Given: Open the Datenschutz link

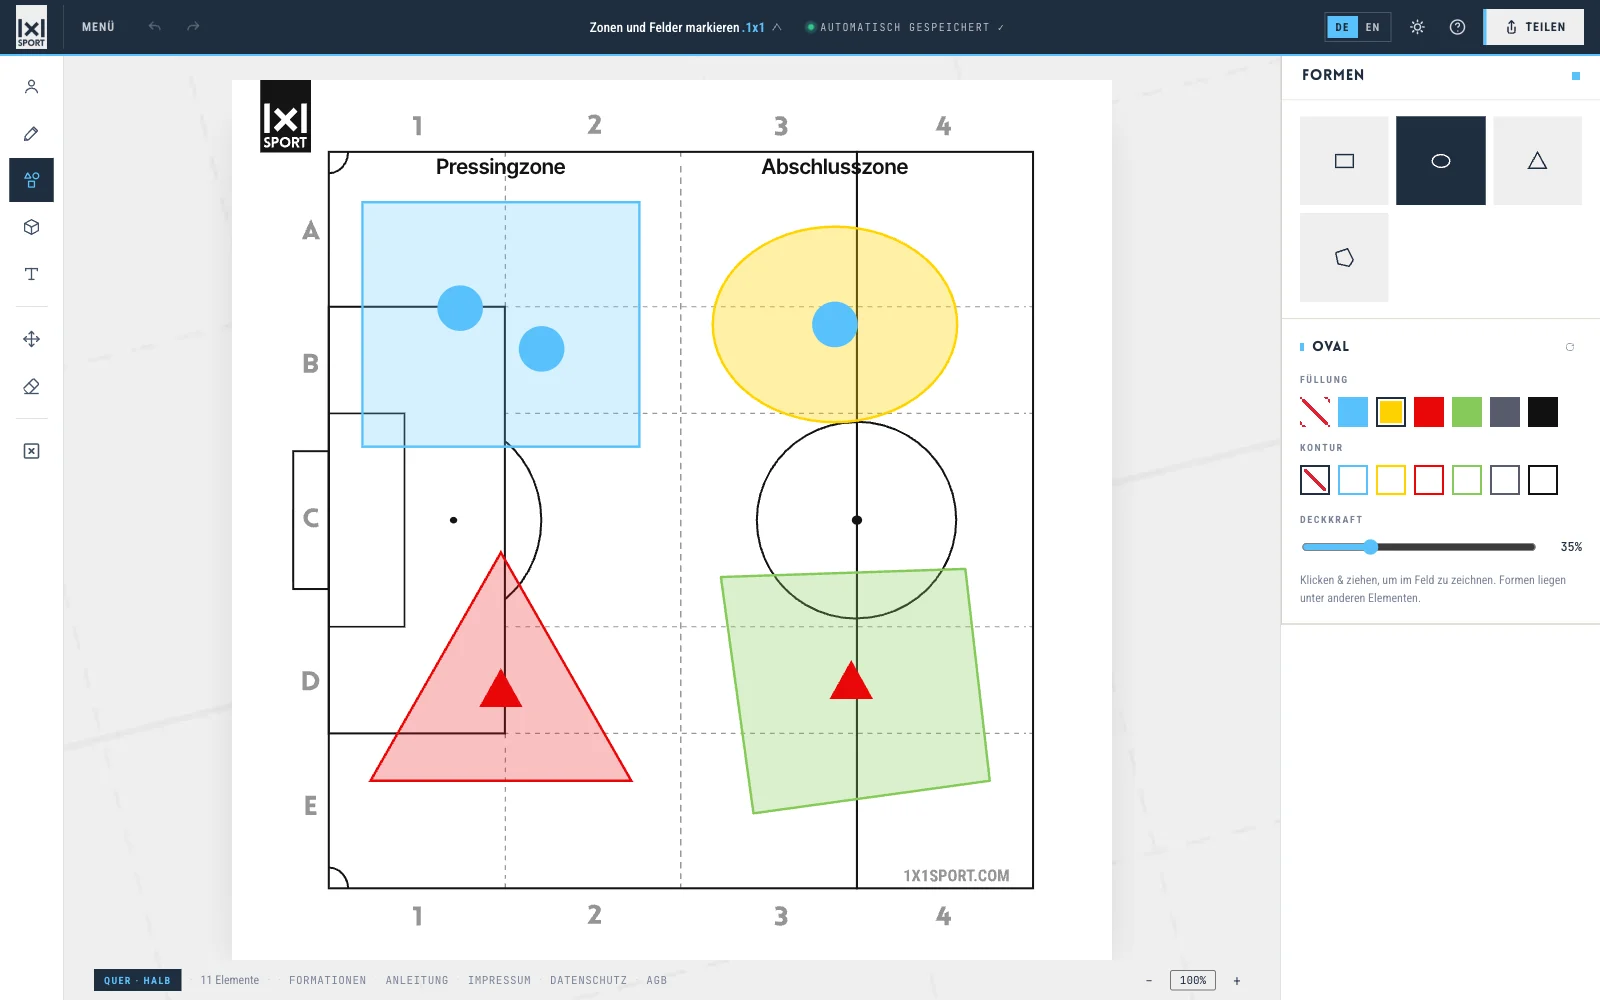Looking at the screenshot, I should pyautogui.click(x=588, y=980).
